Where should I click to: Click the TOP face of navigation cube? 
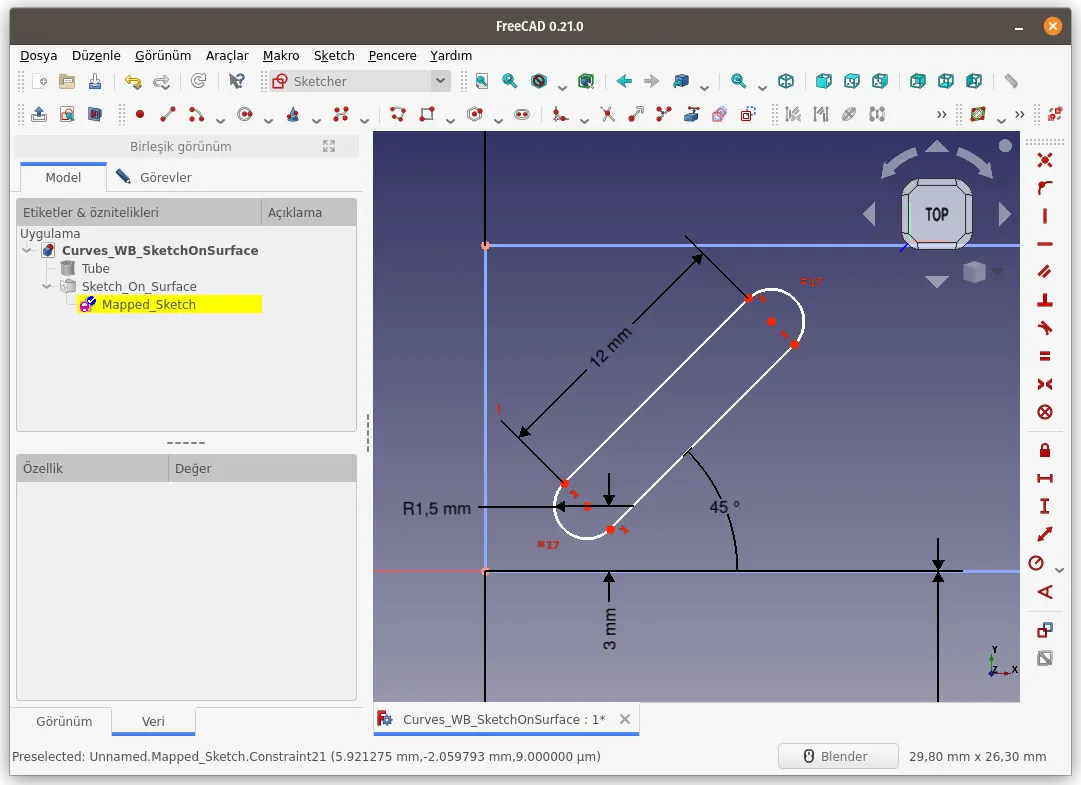click(x=936, y=214)
